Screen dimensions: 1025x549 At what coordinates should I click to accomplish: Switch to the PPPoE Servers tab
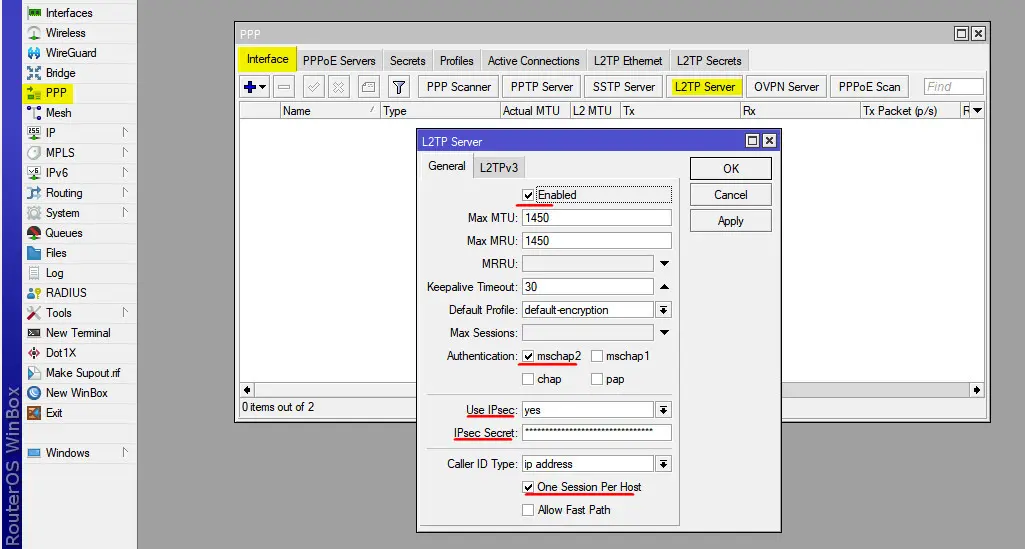[x=339, y=61]
